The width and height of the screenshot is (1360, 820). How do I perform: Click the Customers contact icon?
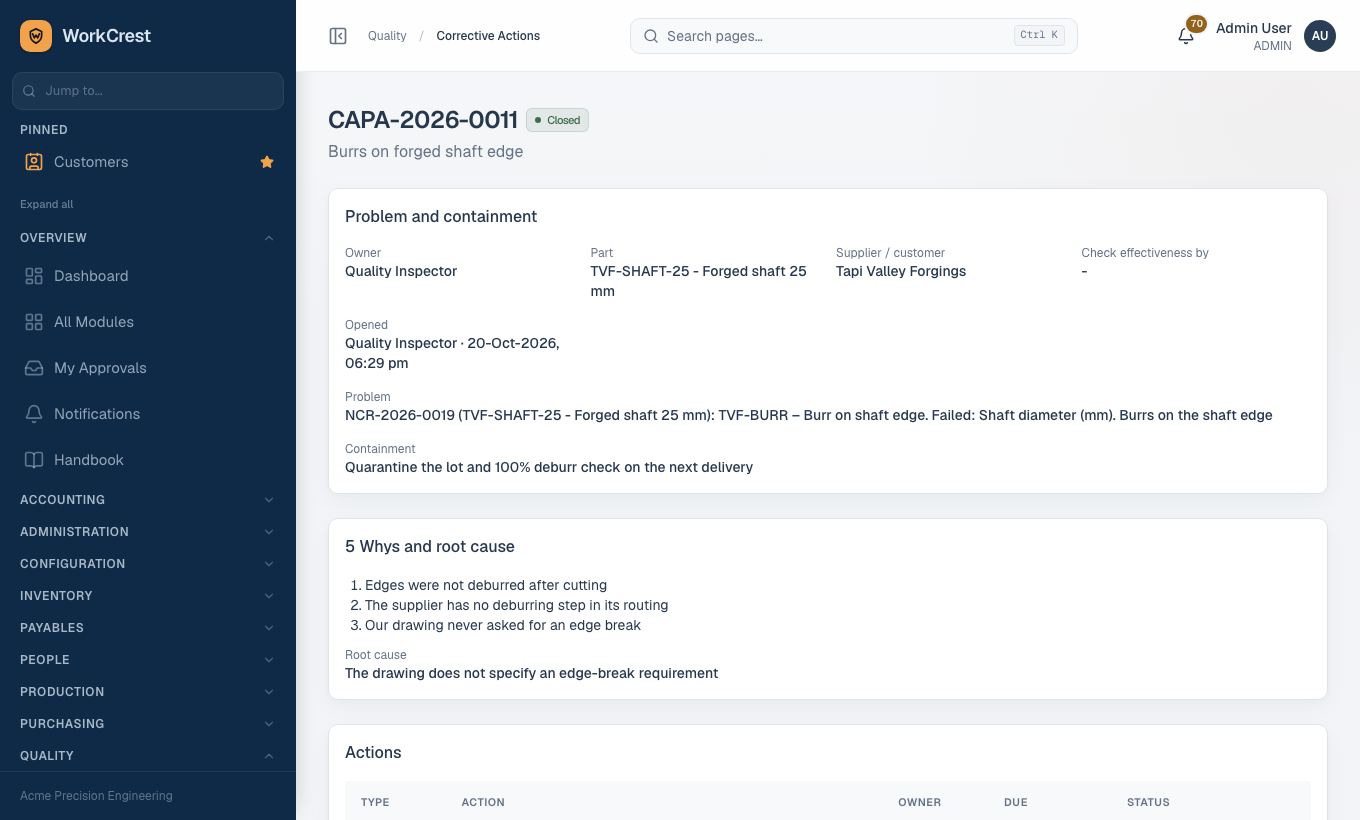[x=34, y=162]
